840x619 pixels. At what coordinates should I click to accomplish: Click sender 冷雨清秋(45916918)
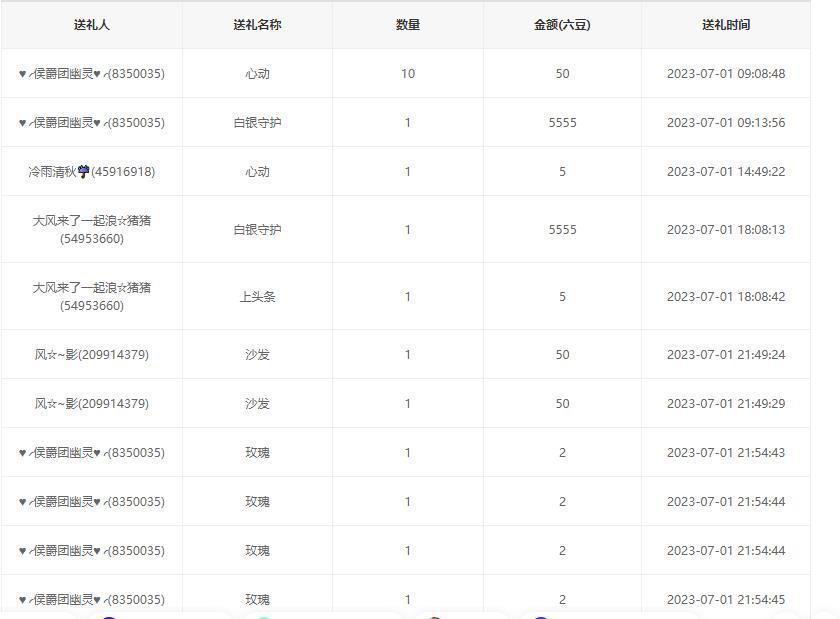tap(92, 171)
